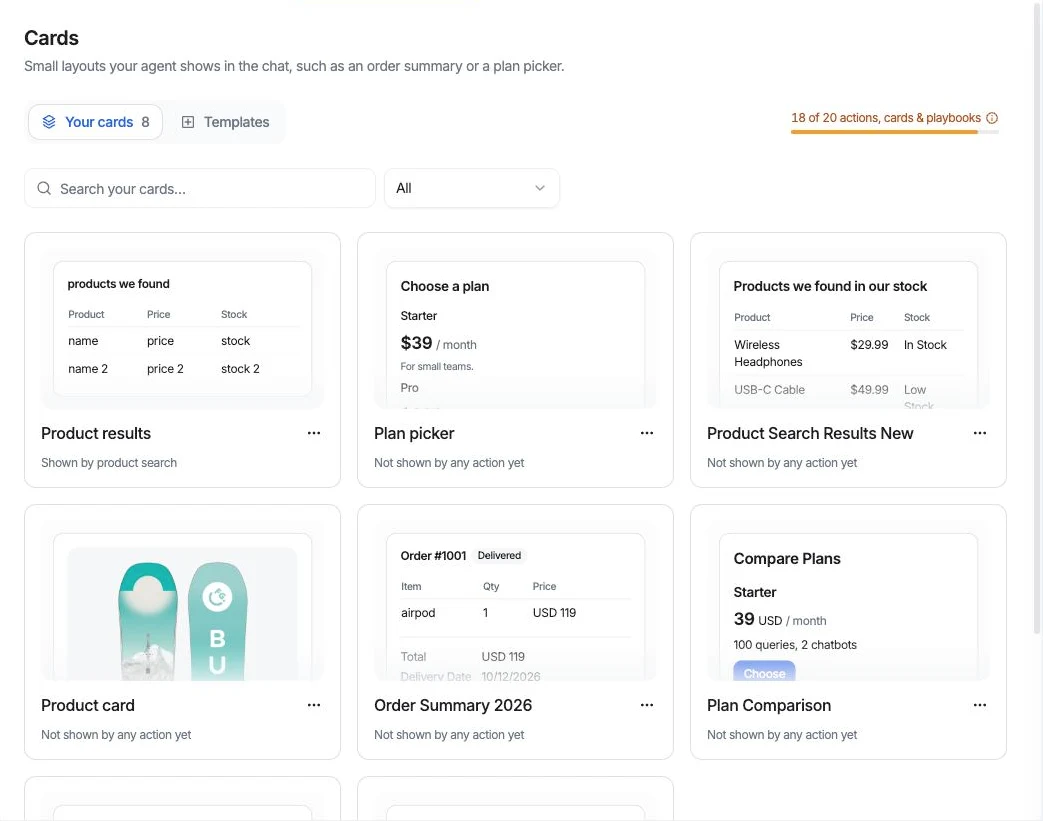This screenshot has height=821, width=1043.
Task: Open the Product Search Results New options menu
Action: (980, 433)
